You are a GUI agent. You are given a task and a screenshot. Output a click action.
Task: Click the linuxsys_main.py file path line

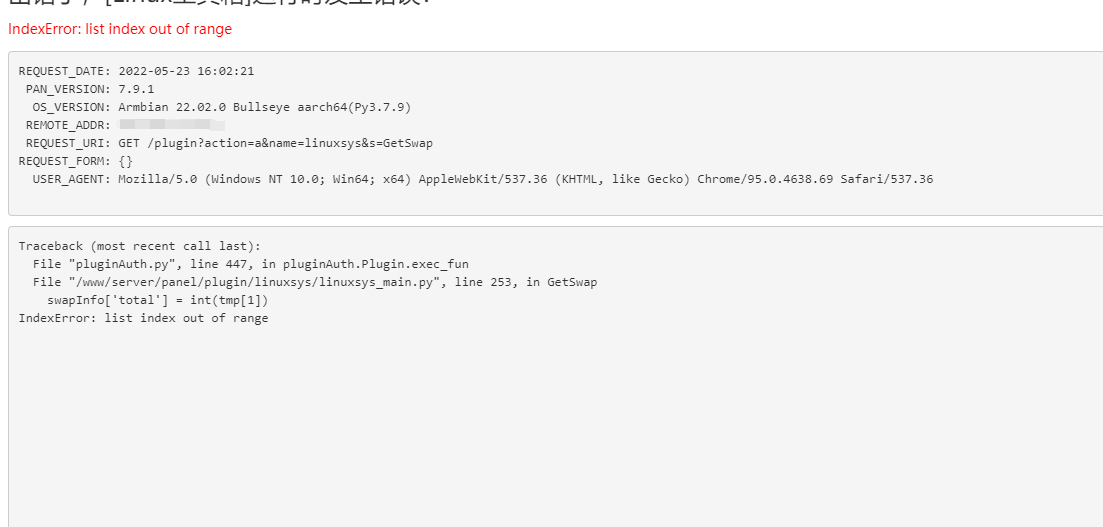[x=240, y=282]
